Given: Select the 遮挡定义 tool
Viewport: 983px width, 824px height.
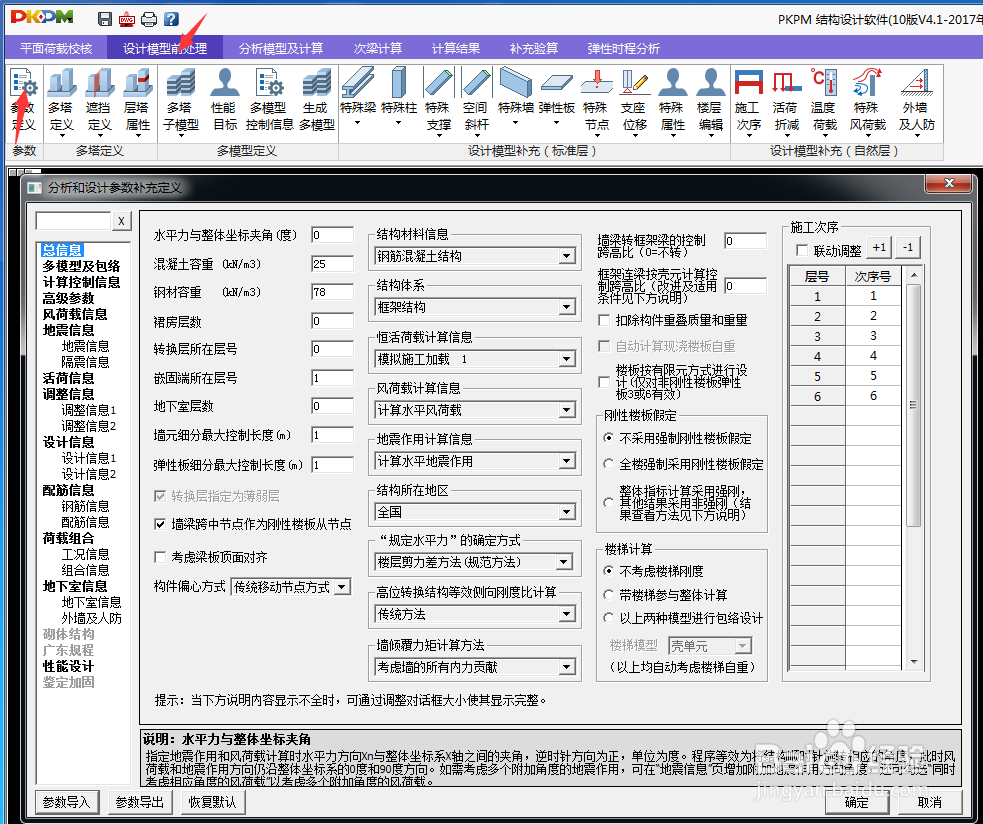Looking at the screenshot, I should click(99, 102).
